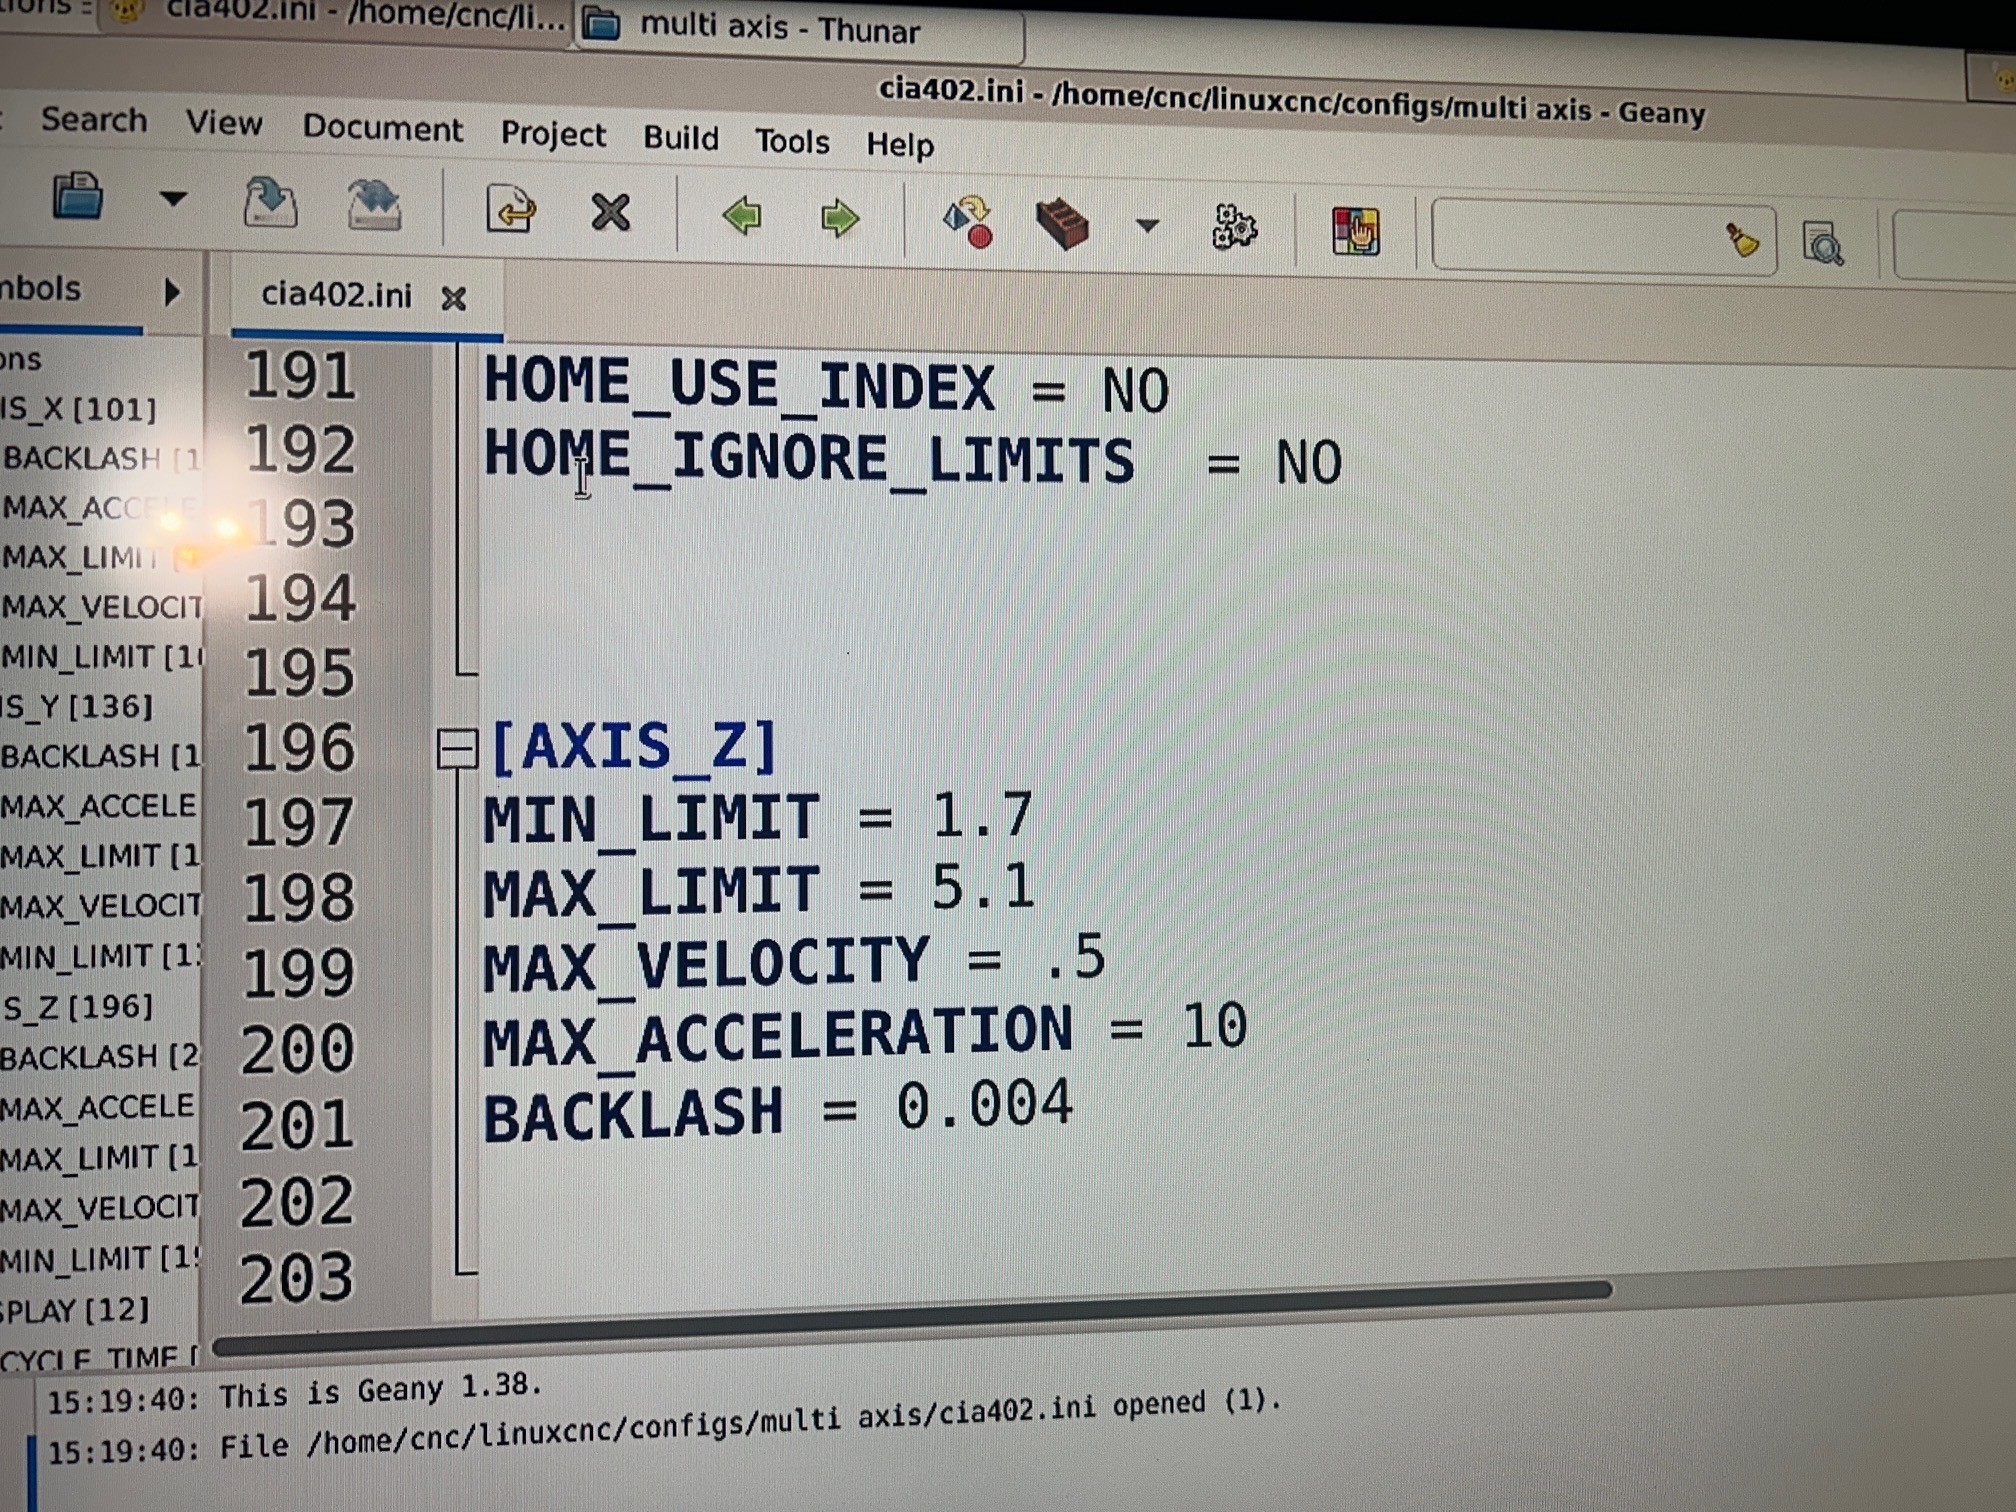Viewport: 2016px width, 1512px height.
Task: Click the Open file toolbar icon
Action: pos(78,196)
